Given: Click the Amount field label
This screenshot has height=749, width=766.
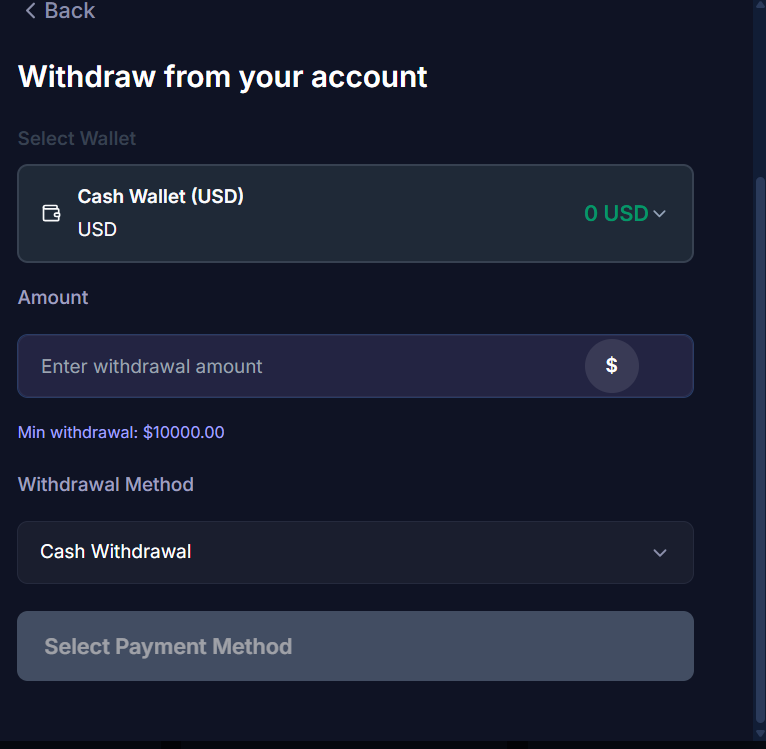Looking at the screenshot, I should [53, 297].
